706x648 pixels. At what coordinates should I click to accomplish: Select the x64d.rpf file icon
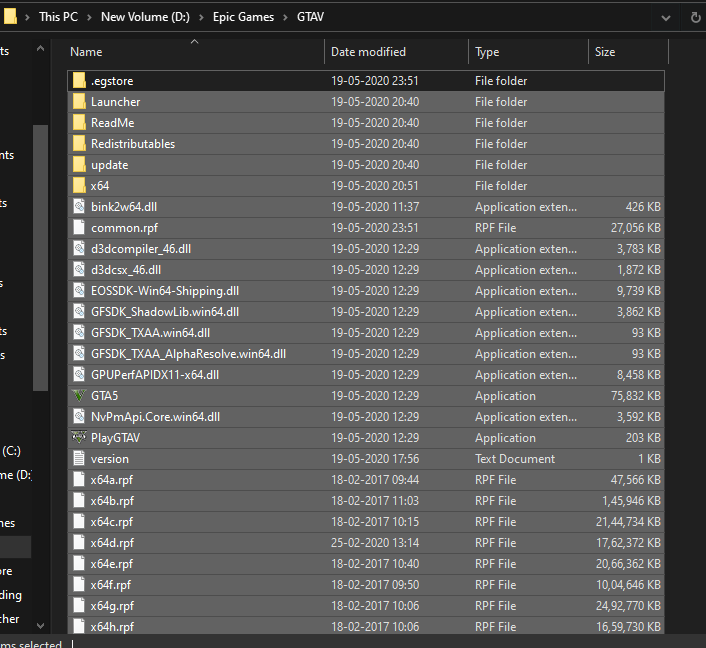[79, 543]
